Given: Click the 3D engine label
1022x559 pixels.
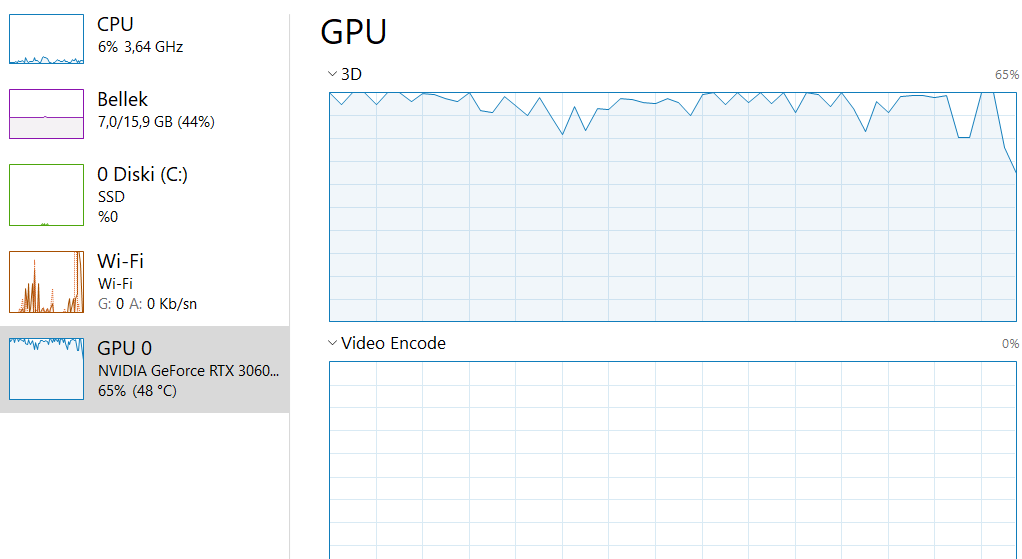Looking at the screenshot, I should [351, 74].
